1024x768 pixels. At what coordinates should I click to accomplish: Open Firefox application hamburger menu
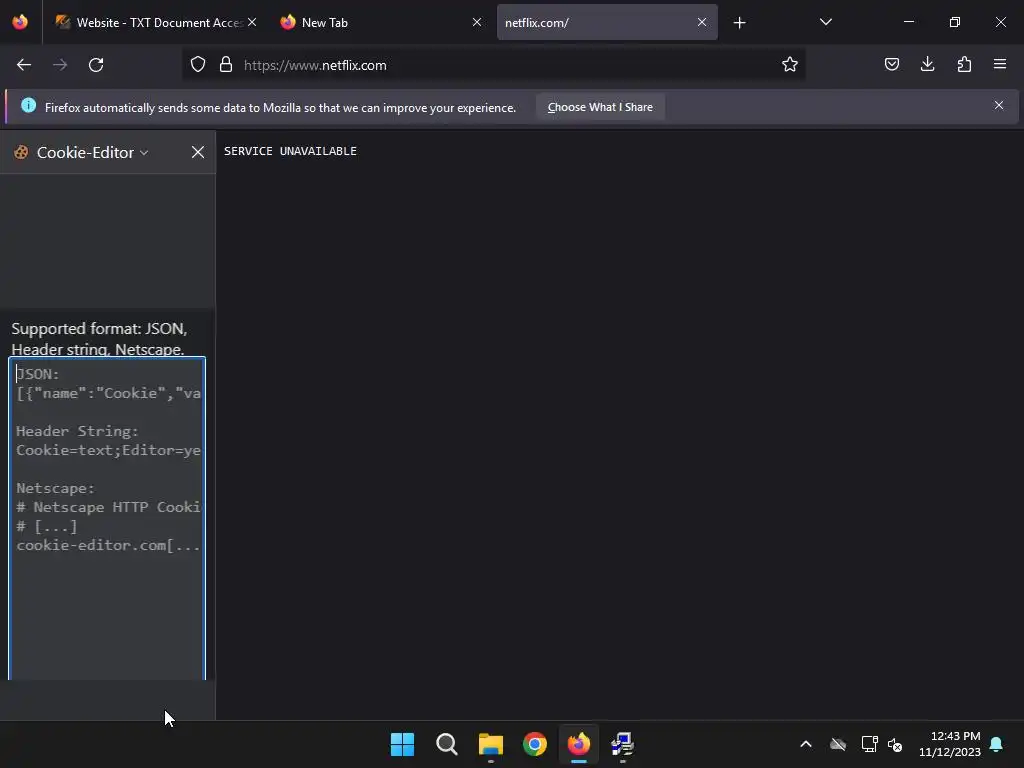1000,64
